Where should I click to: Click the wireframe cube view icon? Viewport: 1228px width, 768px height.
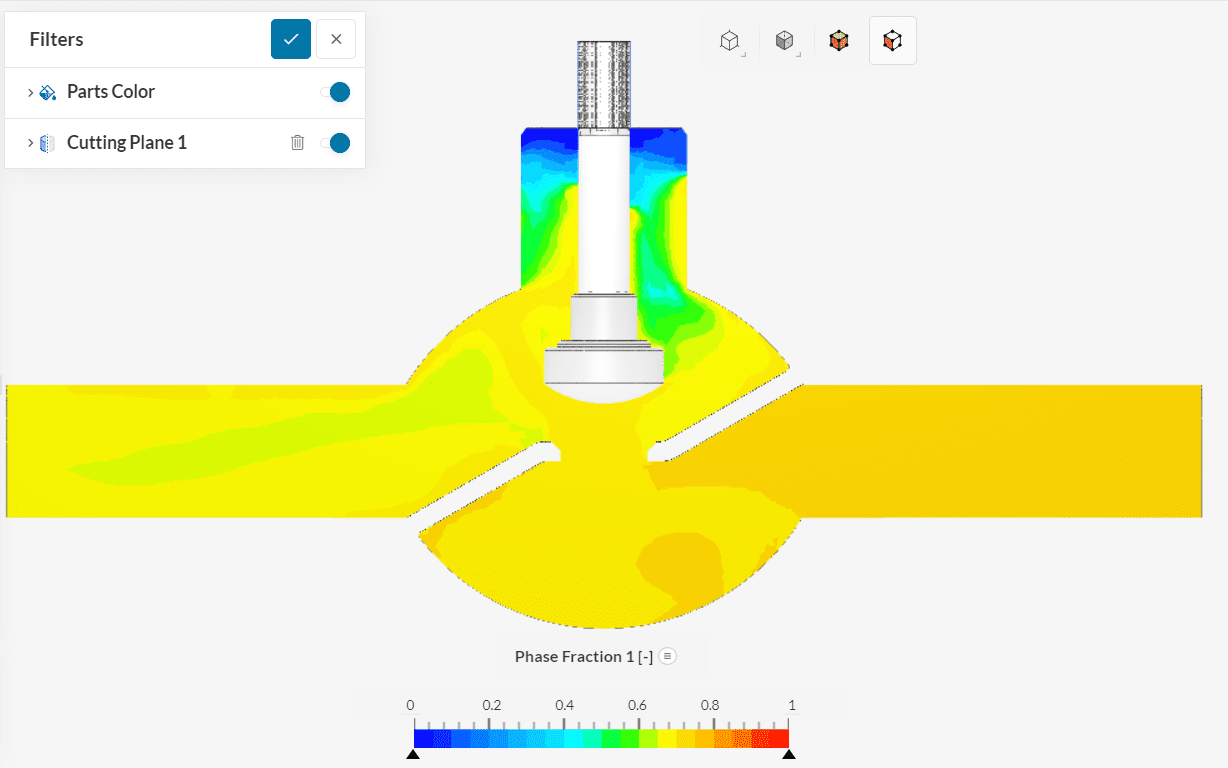tap(730, 41)
